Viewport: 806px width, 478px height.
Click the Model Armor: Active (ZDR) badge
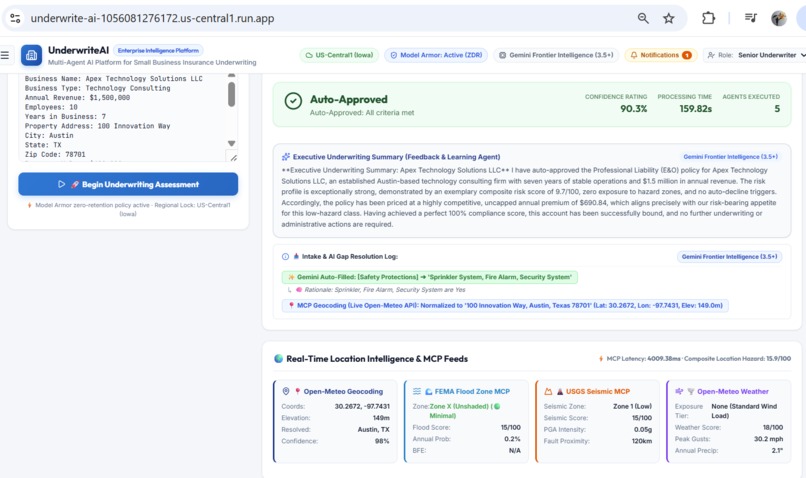coord(436,55)
